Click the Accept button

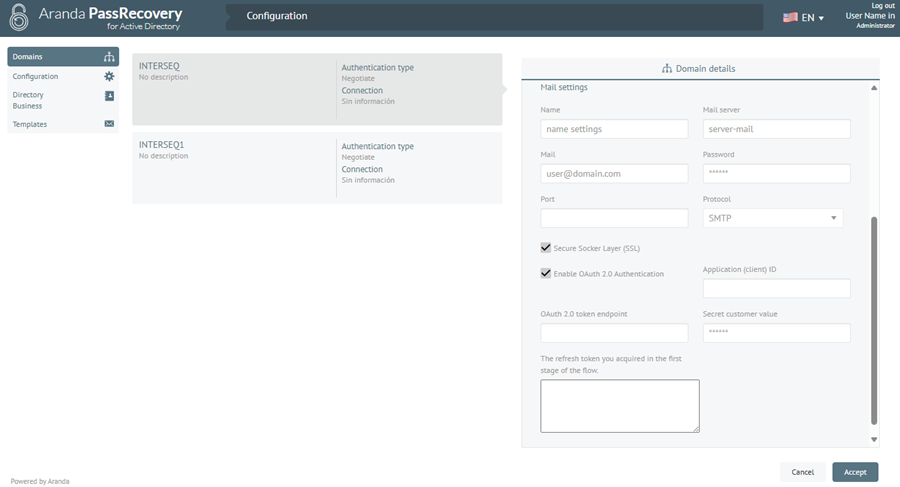pyautogui.click(x=855, y=472)
